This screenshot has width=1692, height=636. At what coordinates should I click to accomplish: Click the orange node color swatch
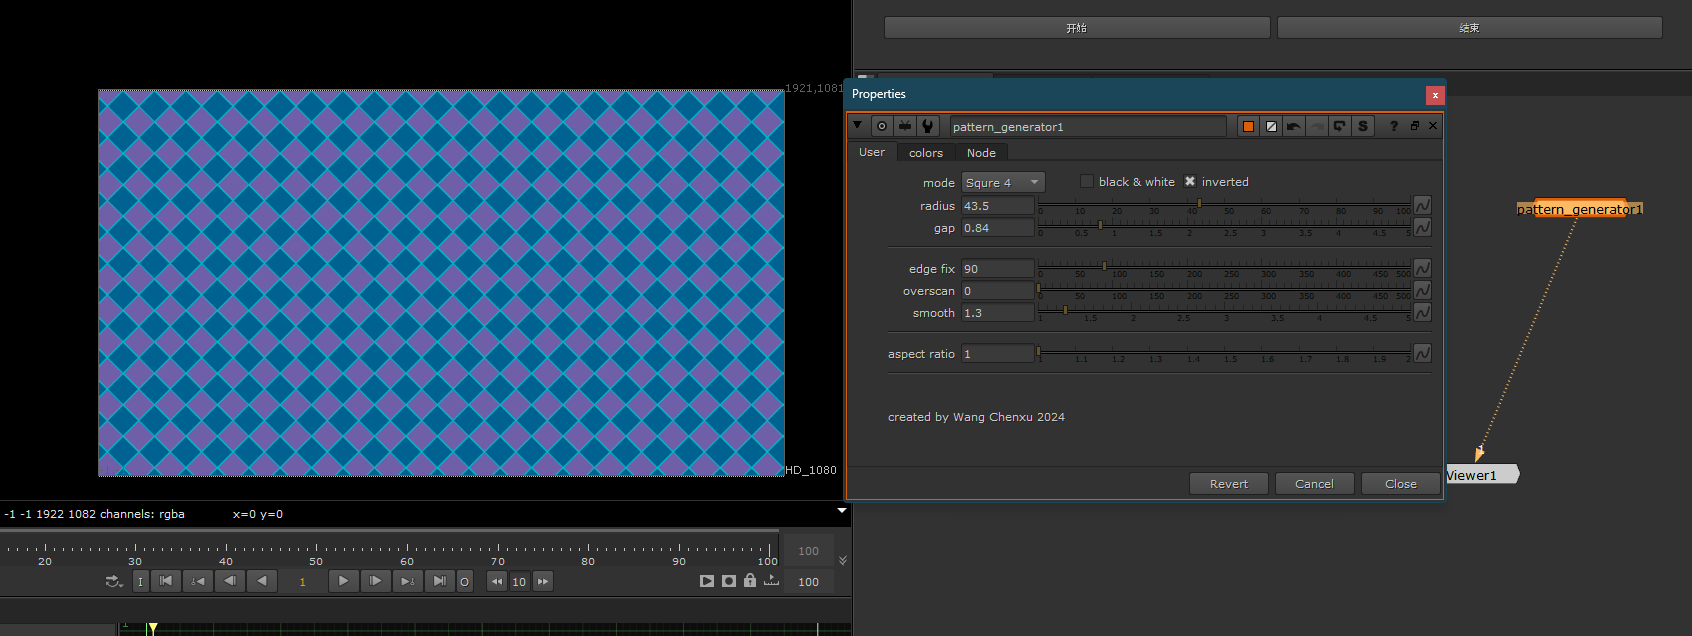point(1248,126)
